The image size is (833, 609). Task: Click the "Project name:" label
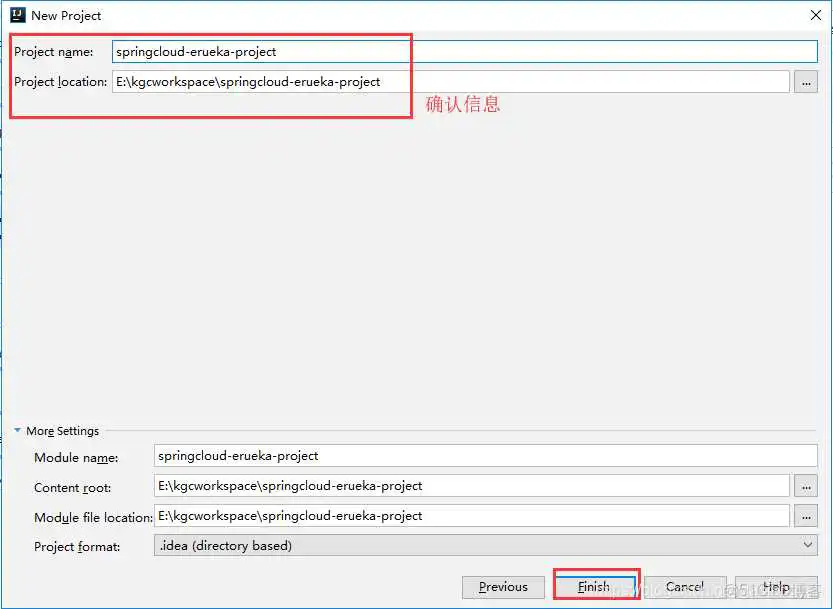(x=53, y=52)
